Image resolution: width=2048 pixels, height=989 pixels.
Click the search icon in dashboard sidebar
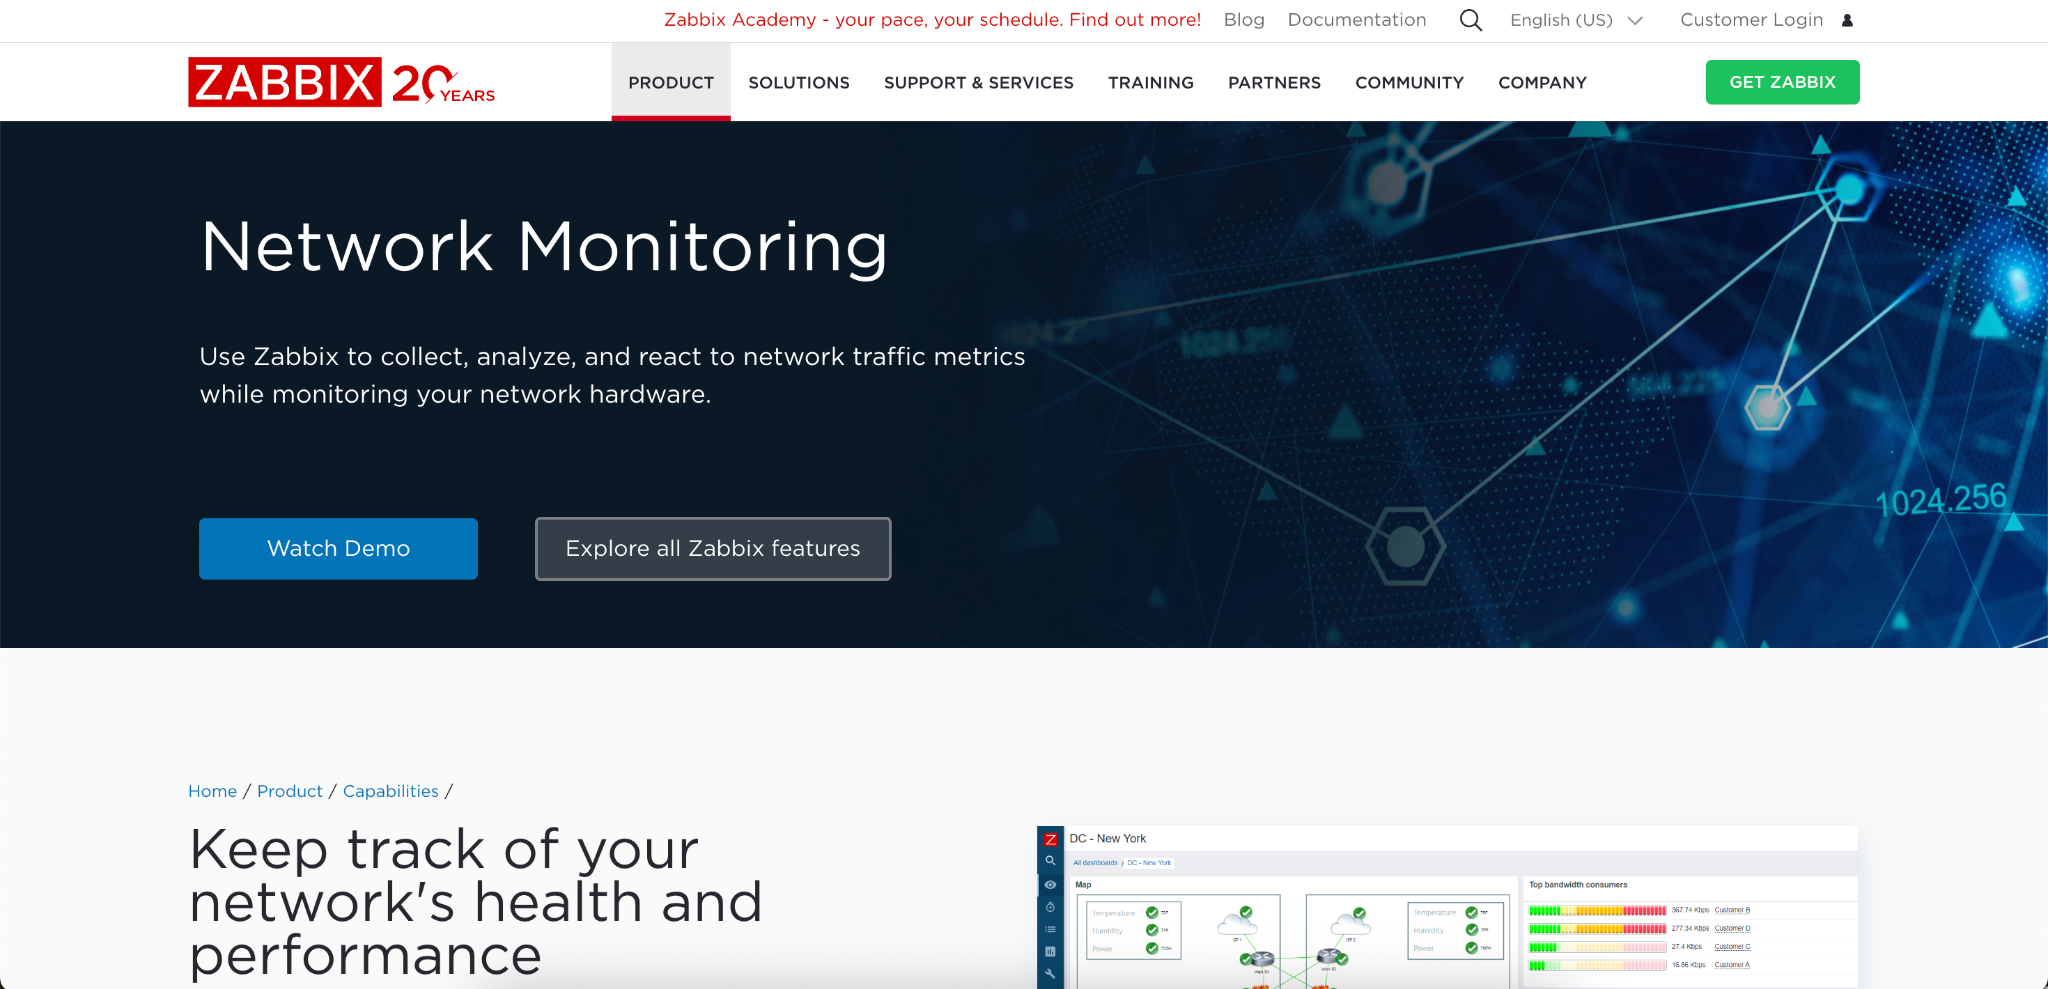click(1050, 861)
